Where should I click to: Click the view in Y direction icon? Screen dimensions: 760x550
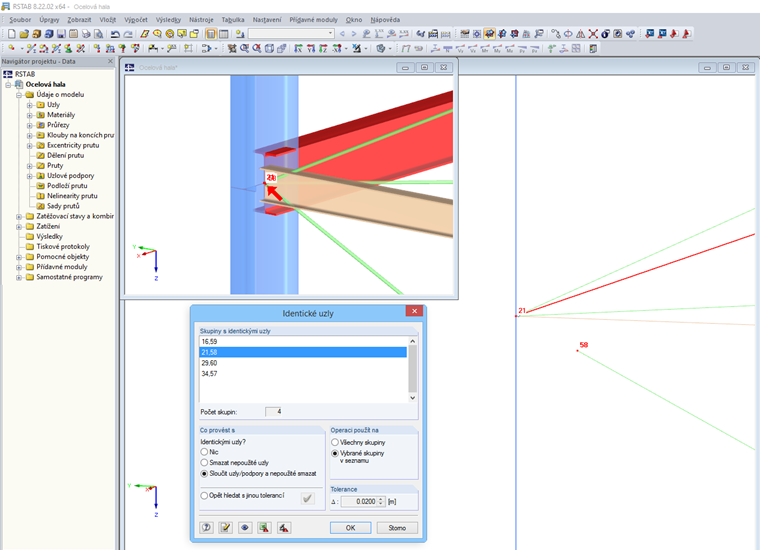[311, 48]
